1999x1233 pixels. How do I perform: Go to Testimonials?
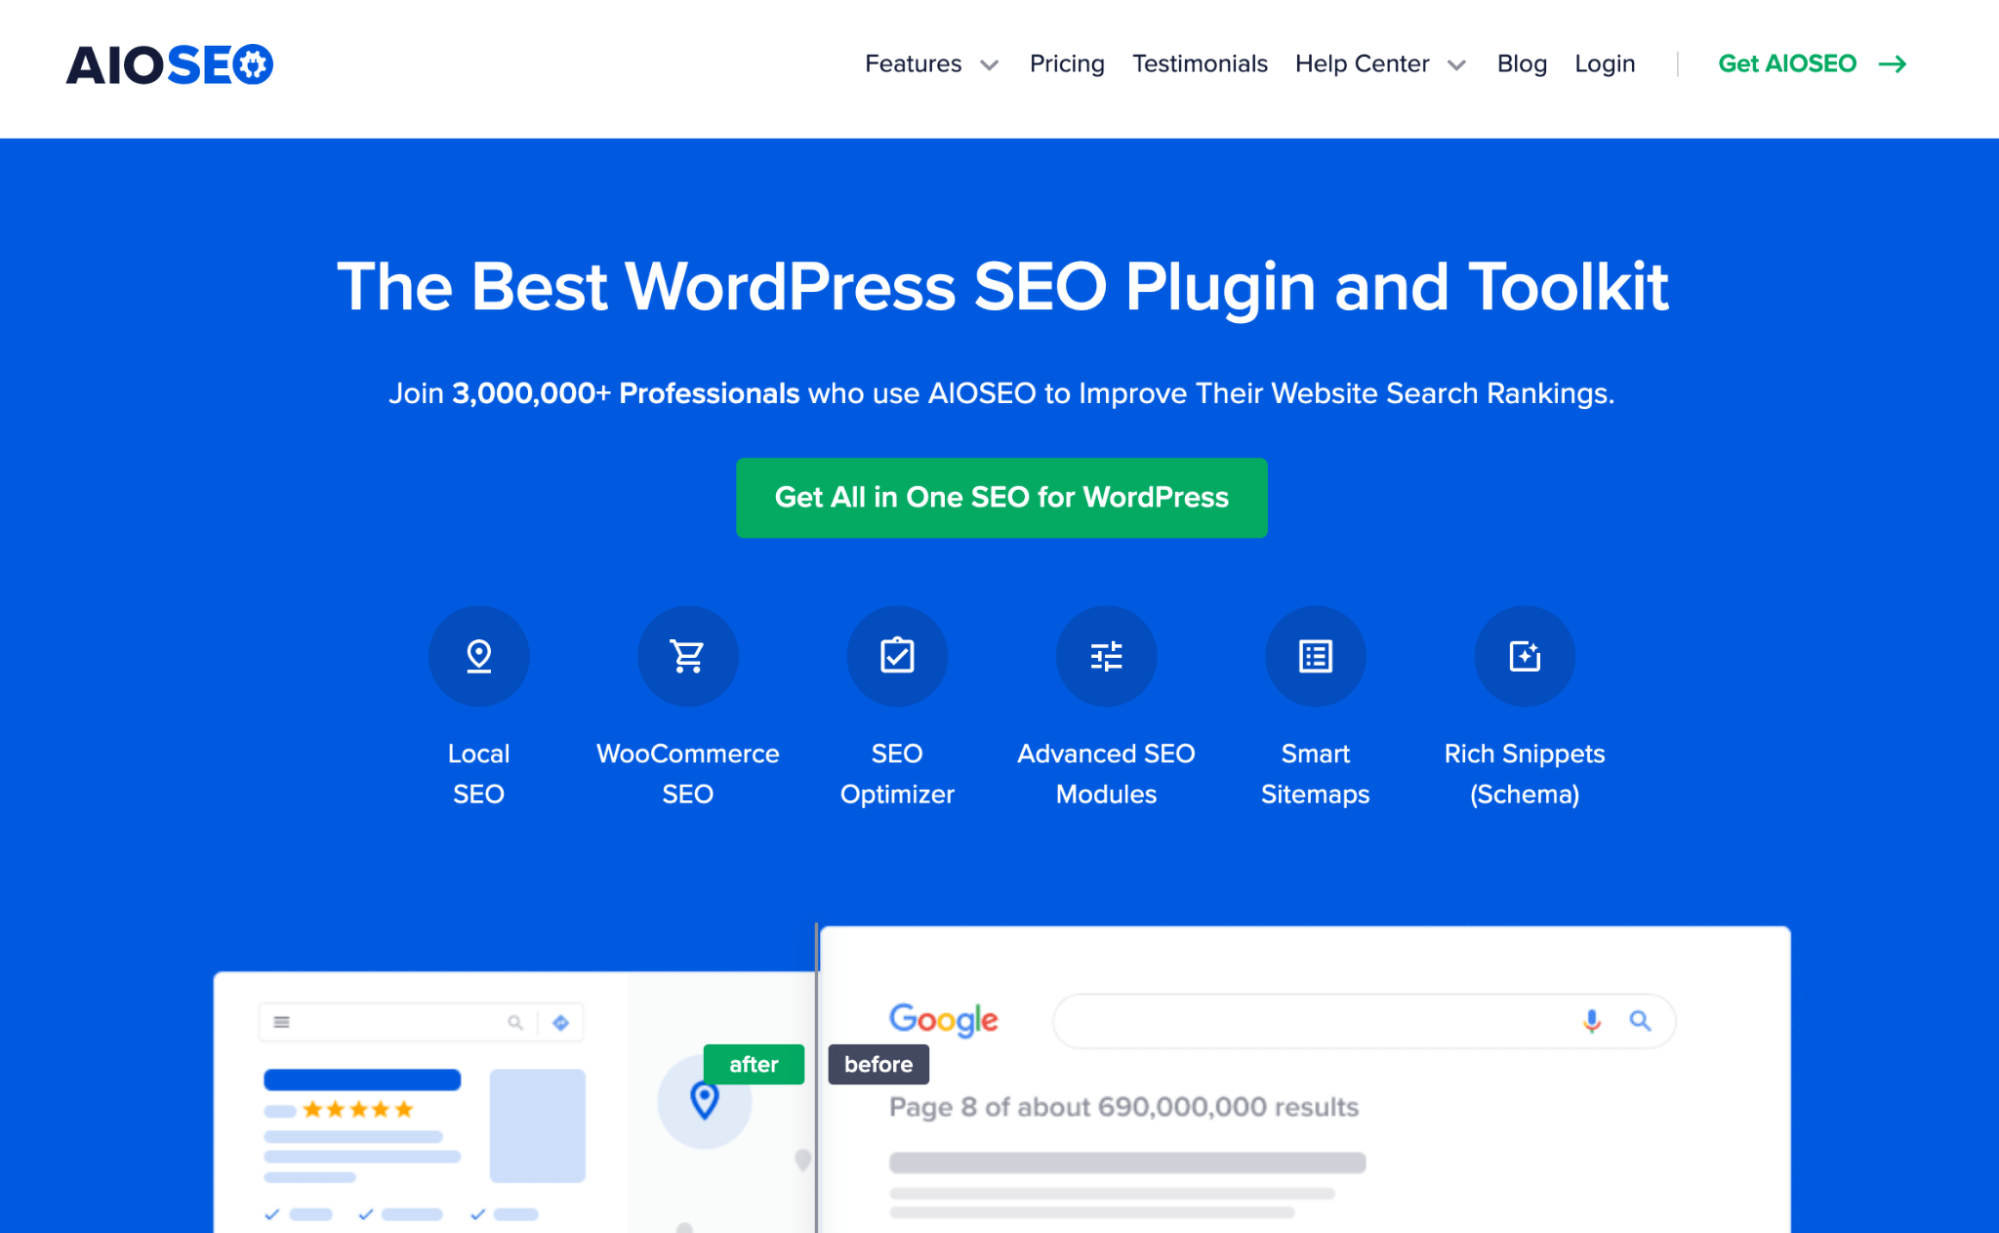pos(1200,64)
